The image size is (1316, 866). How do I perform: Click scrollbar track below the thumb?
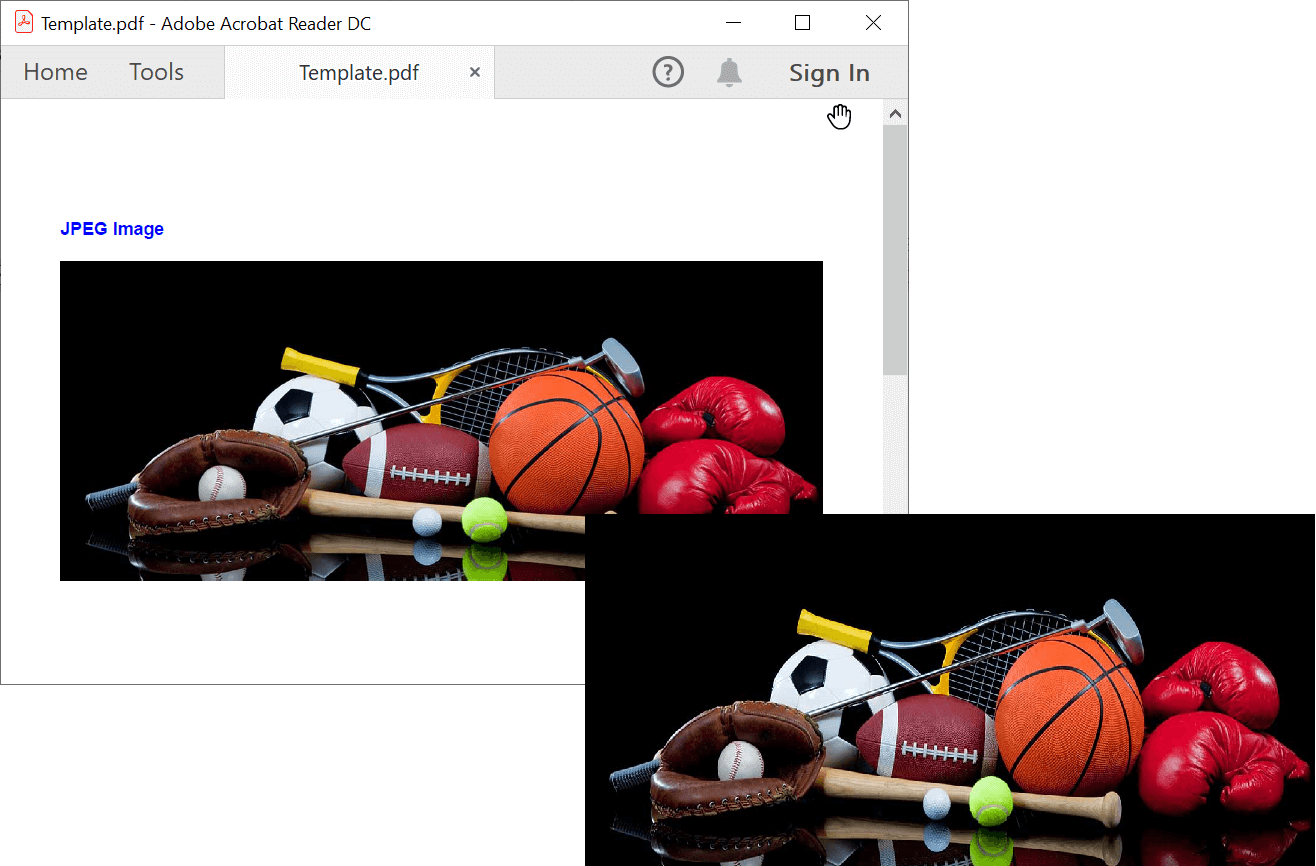(x=895, y=440)
